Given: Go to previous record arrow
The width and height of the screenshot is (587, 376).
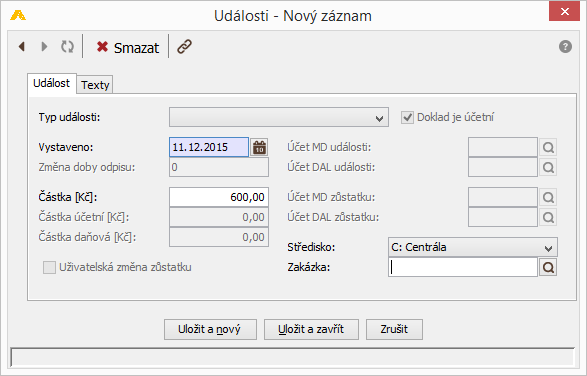Looking at the screenshot, I should 22,47.
